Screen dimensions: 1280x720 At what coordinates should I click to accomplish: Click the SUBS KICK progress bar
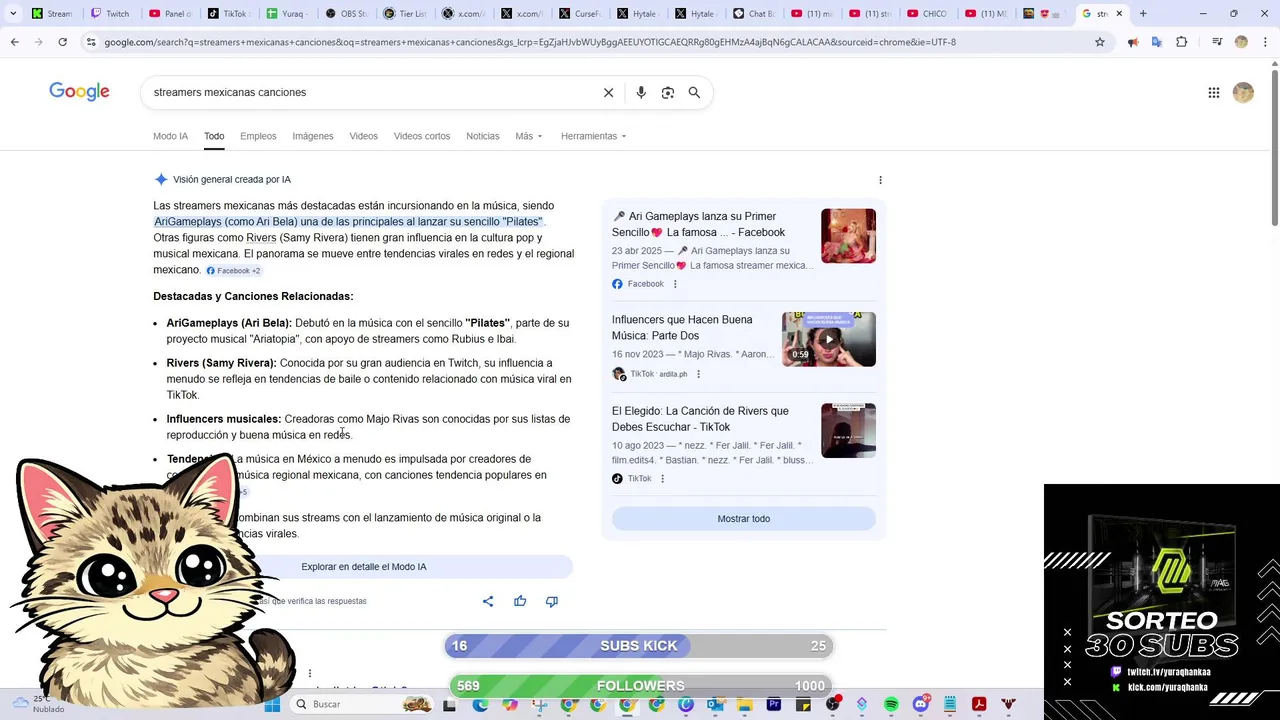[639, 646]
